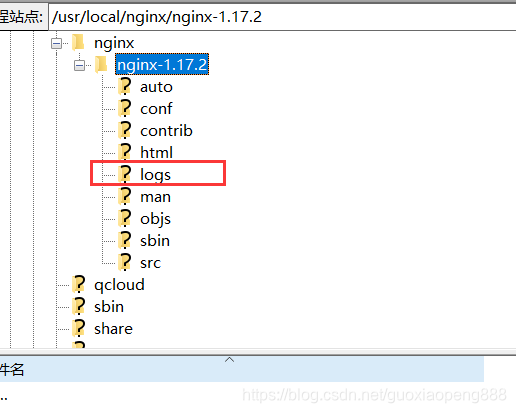This screenshot has width=516, height=413.
Task: Click the man folder question-mark icon
Action: point(125,196)
